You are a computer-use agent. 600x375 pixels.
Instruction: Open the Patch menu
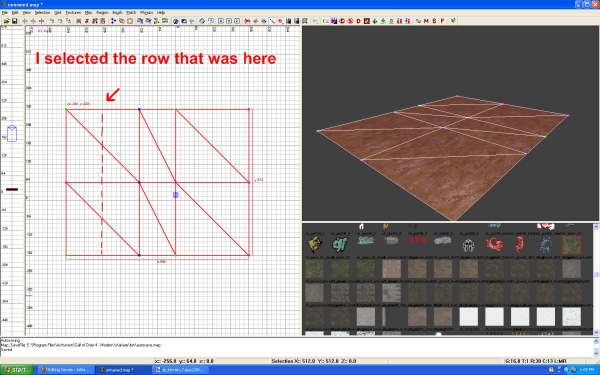point(131,13)
